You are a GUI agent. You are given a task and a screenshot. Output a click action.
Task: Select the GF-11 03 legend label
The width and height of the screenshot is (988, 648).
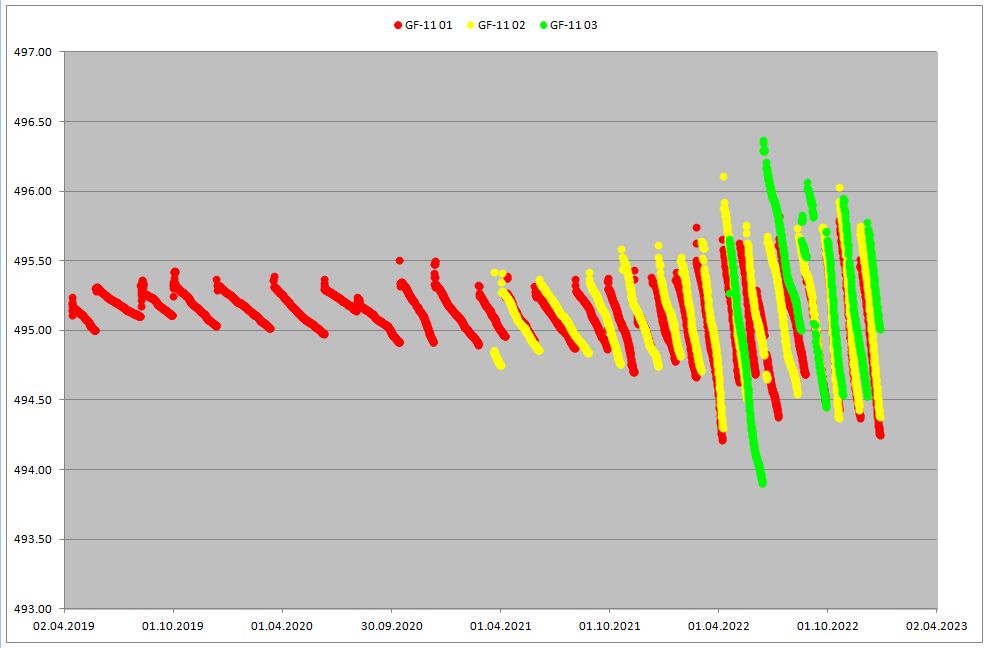574,25
